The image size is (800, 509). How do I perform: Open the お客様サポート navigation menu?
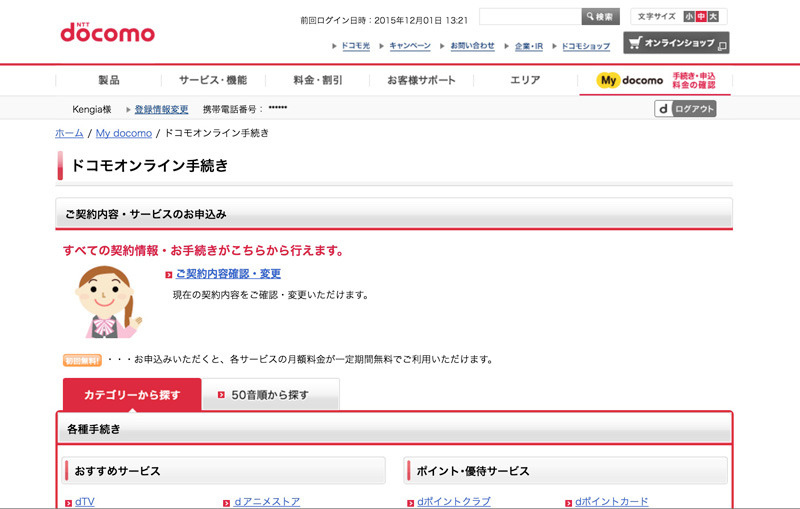[421, 80]
